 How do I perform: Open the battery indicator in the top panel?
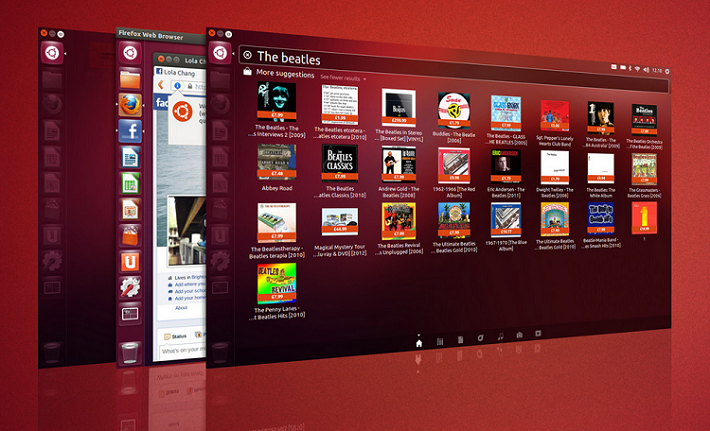(x=623, y=67)
